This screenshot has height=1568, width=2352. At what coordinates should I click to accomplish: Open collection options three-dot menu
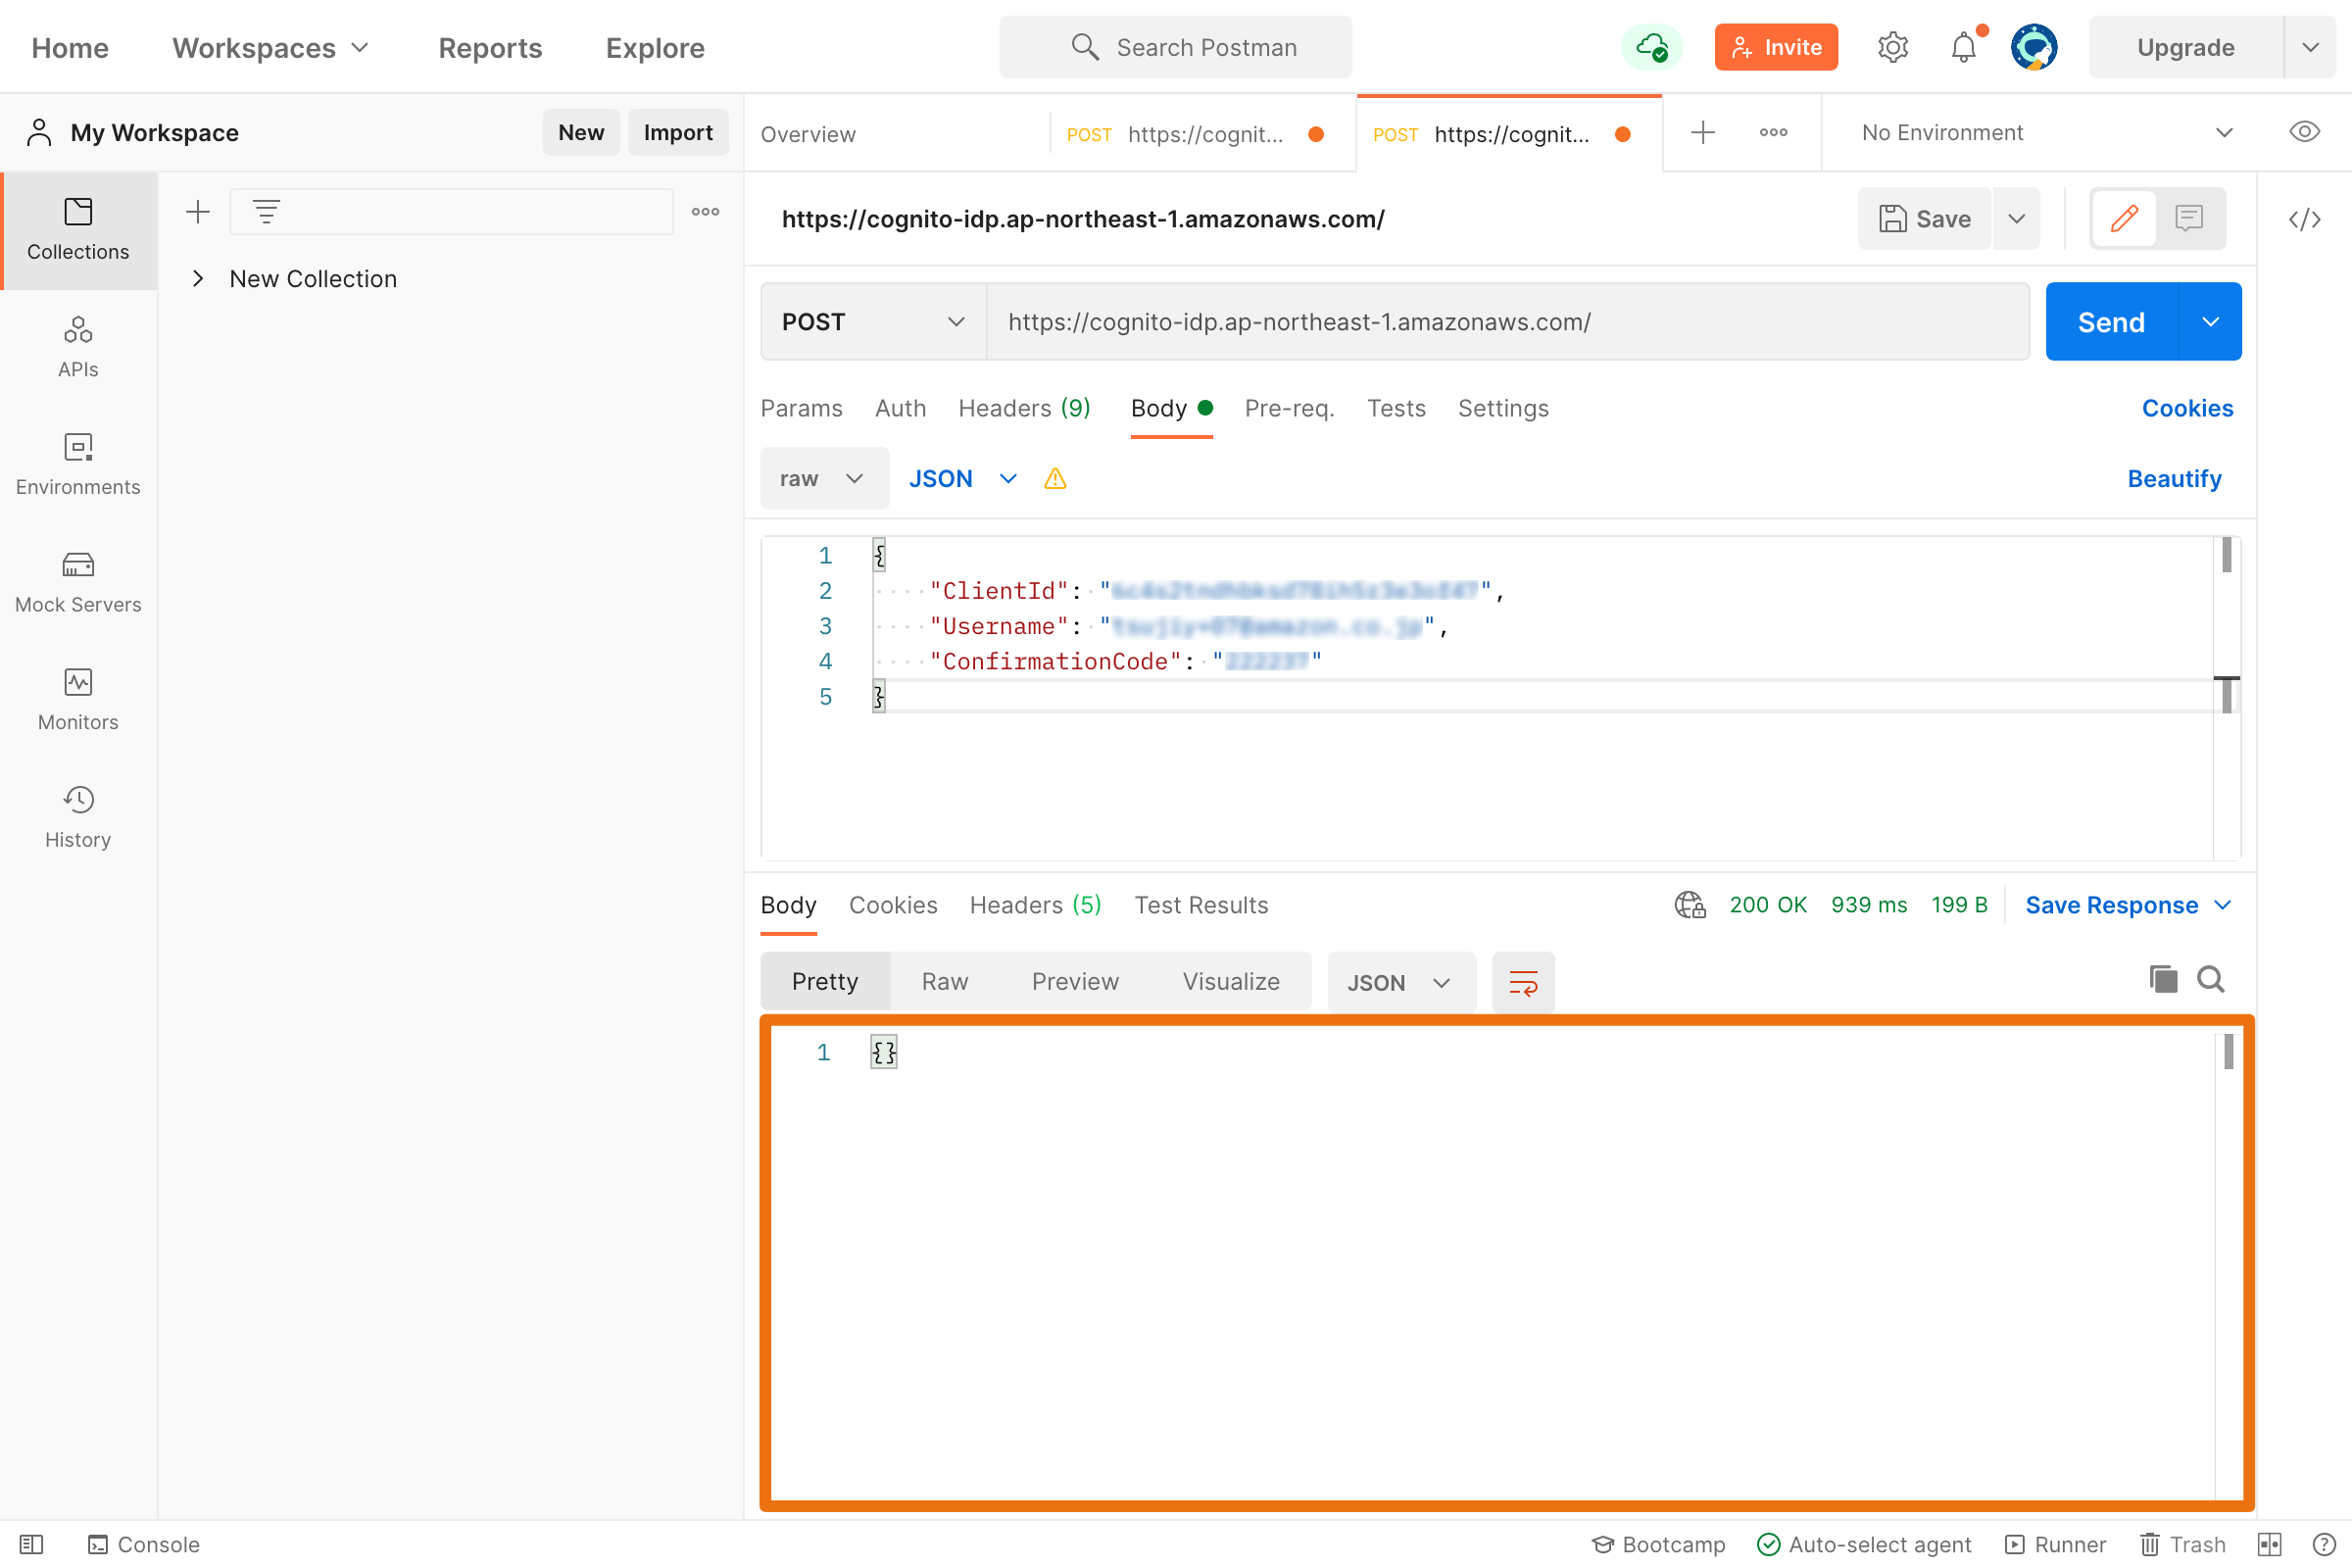coord(705,212)
